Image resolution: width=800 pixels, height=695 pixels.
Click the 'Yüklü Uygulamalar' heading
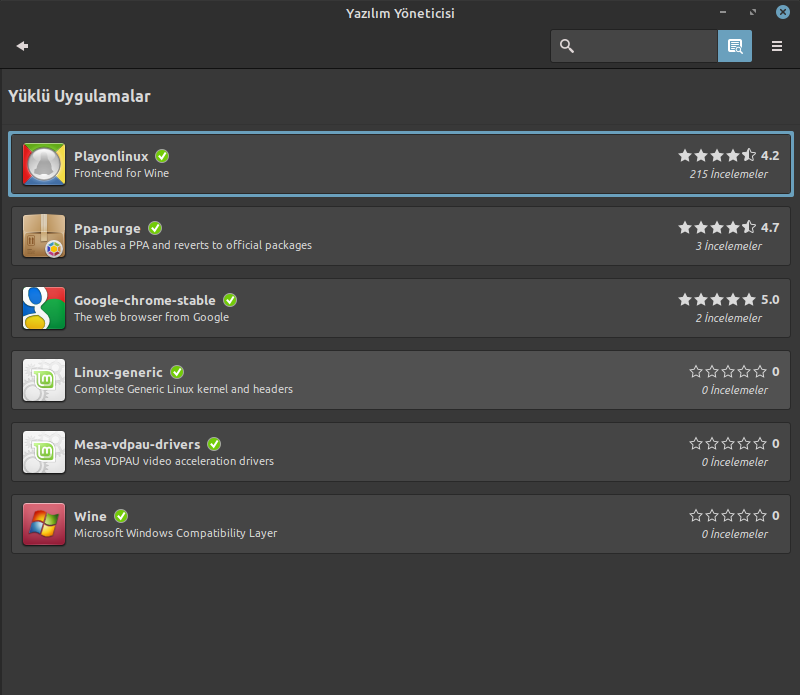tap(80, 96)
